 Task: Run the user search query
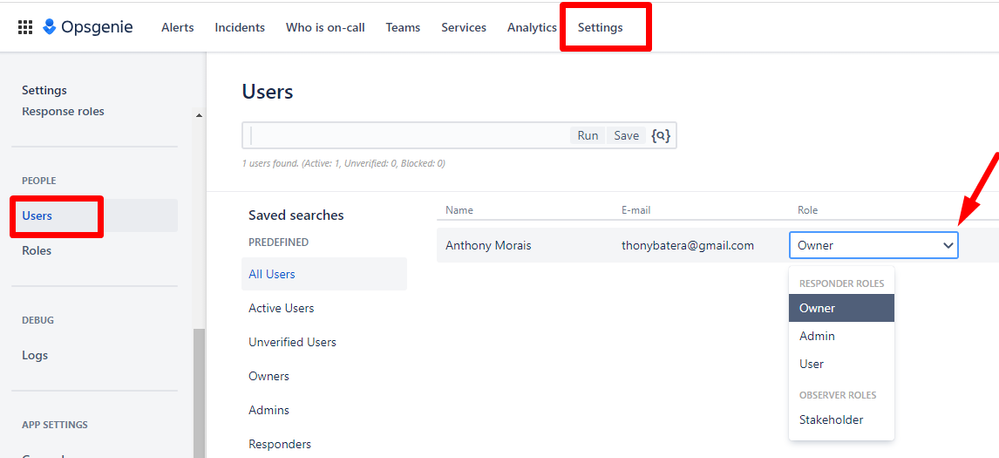pos(587,136)
